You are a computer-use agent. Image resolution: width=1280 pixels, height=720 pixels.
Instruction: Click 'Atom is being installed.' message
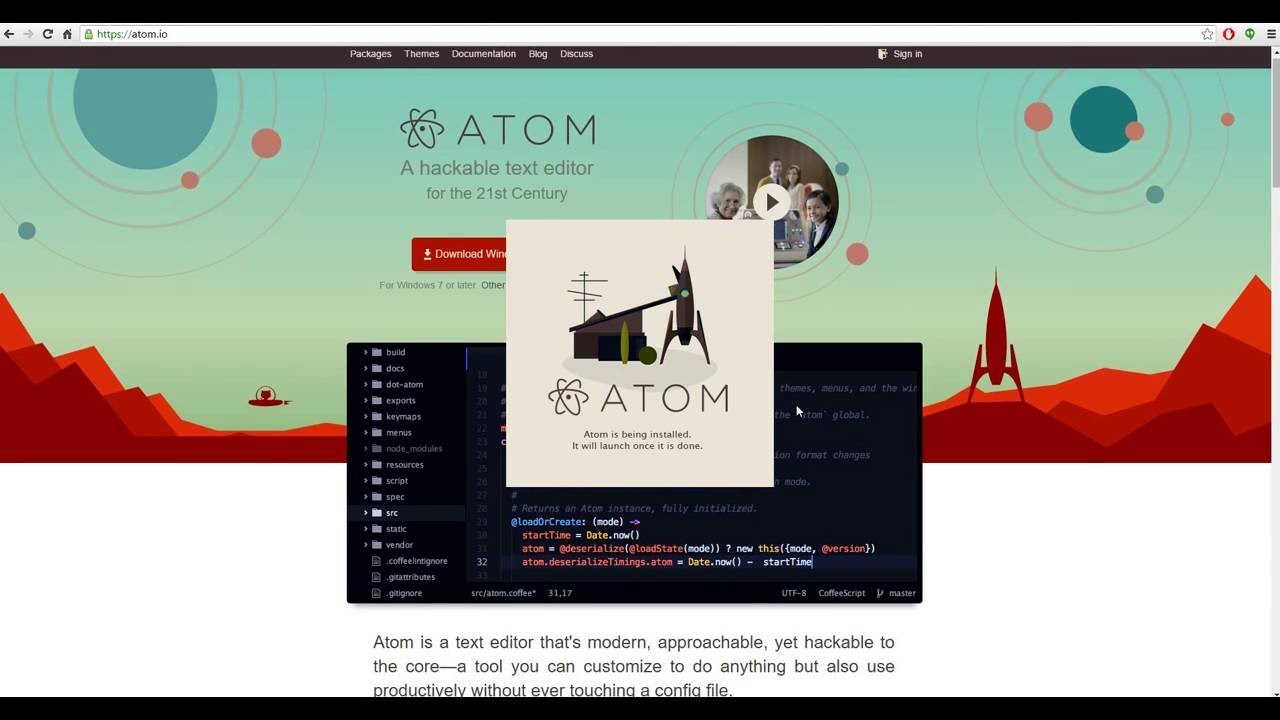tap(637, 435)
